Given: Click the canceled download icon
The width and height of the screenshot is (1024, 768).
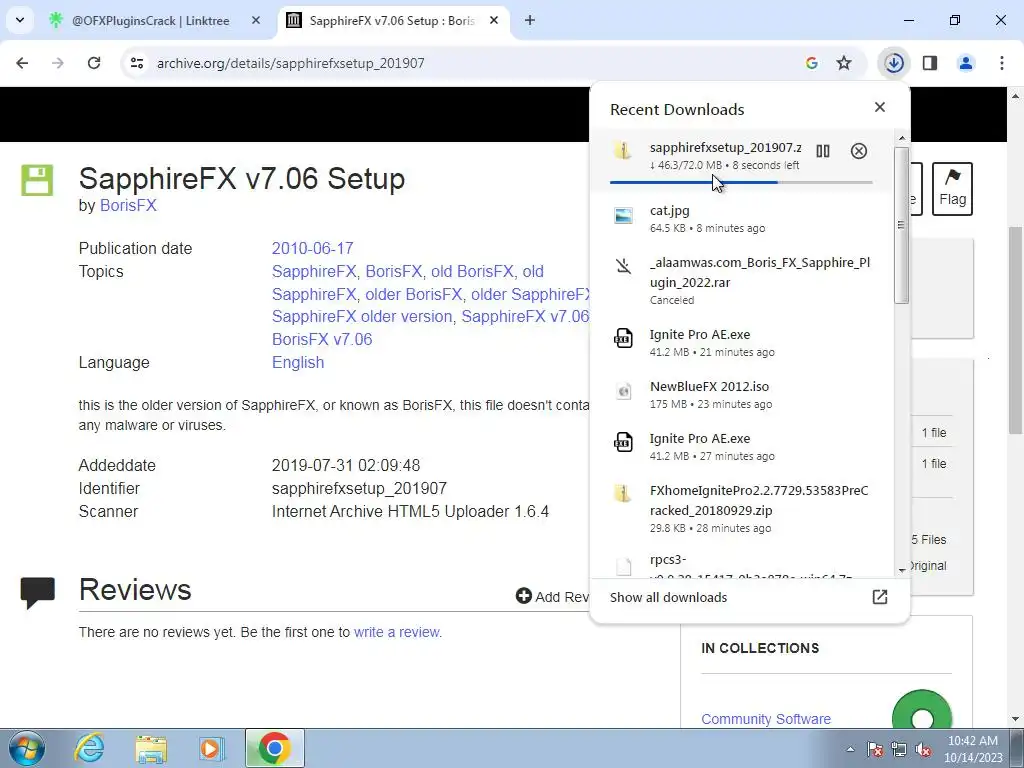Looking at the screenshot, I should 624,266.
